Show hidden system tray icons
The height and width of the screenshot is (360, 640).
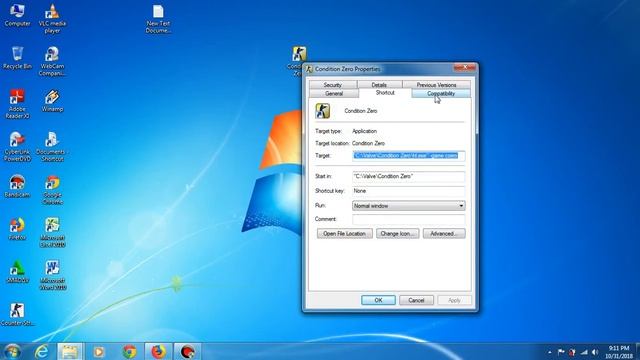click(x=550, y=352)
